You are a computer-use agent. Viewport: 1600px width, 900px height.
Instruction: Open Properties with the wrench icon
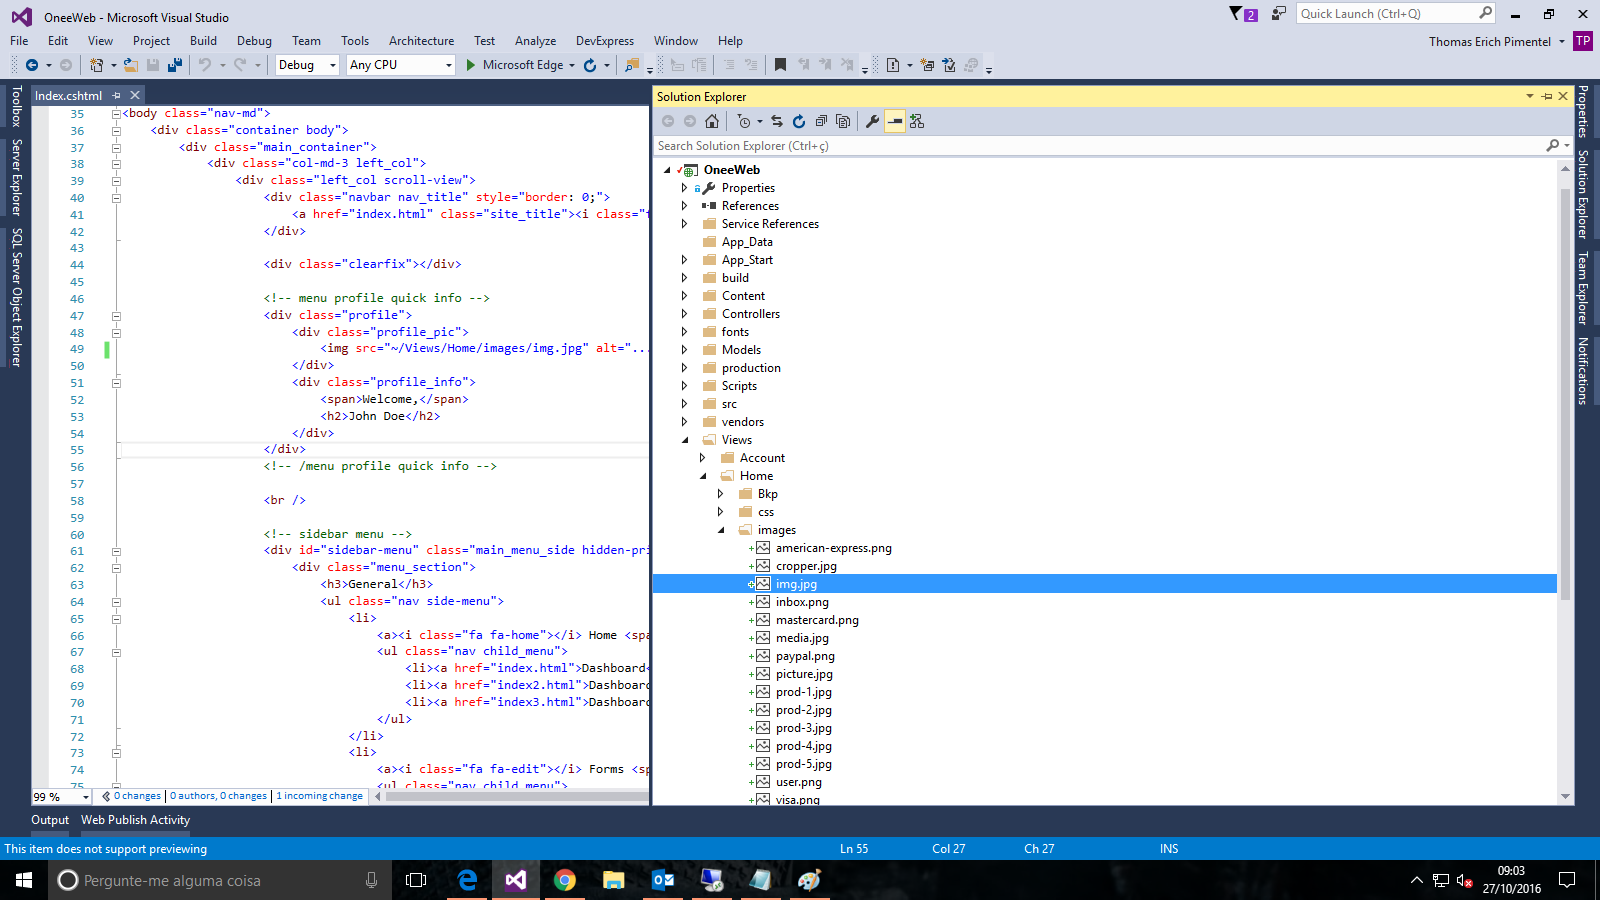(872, 121)
